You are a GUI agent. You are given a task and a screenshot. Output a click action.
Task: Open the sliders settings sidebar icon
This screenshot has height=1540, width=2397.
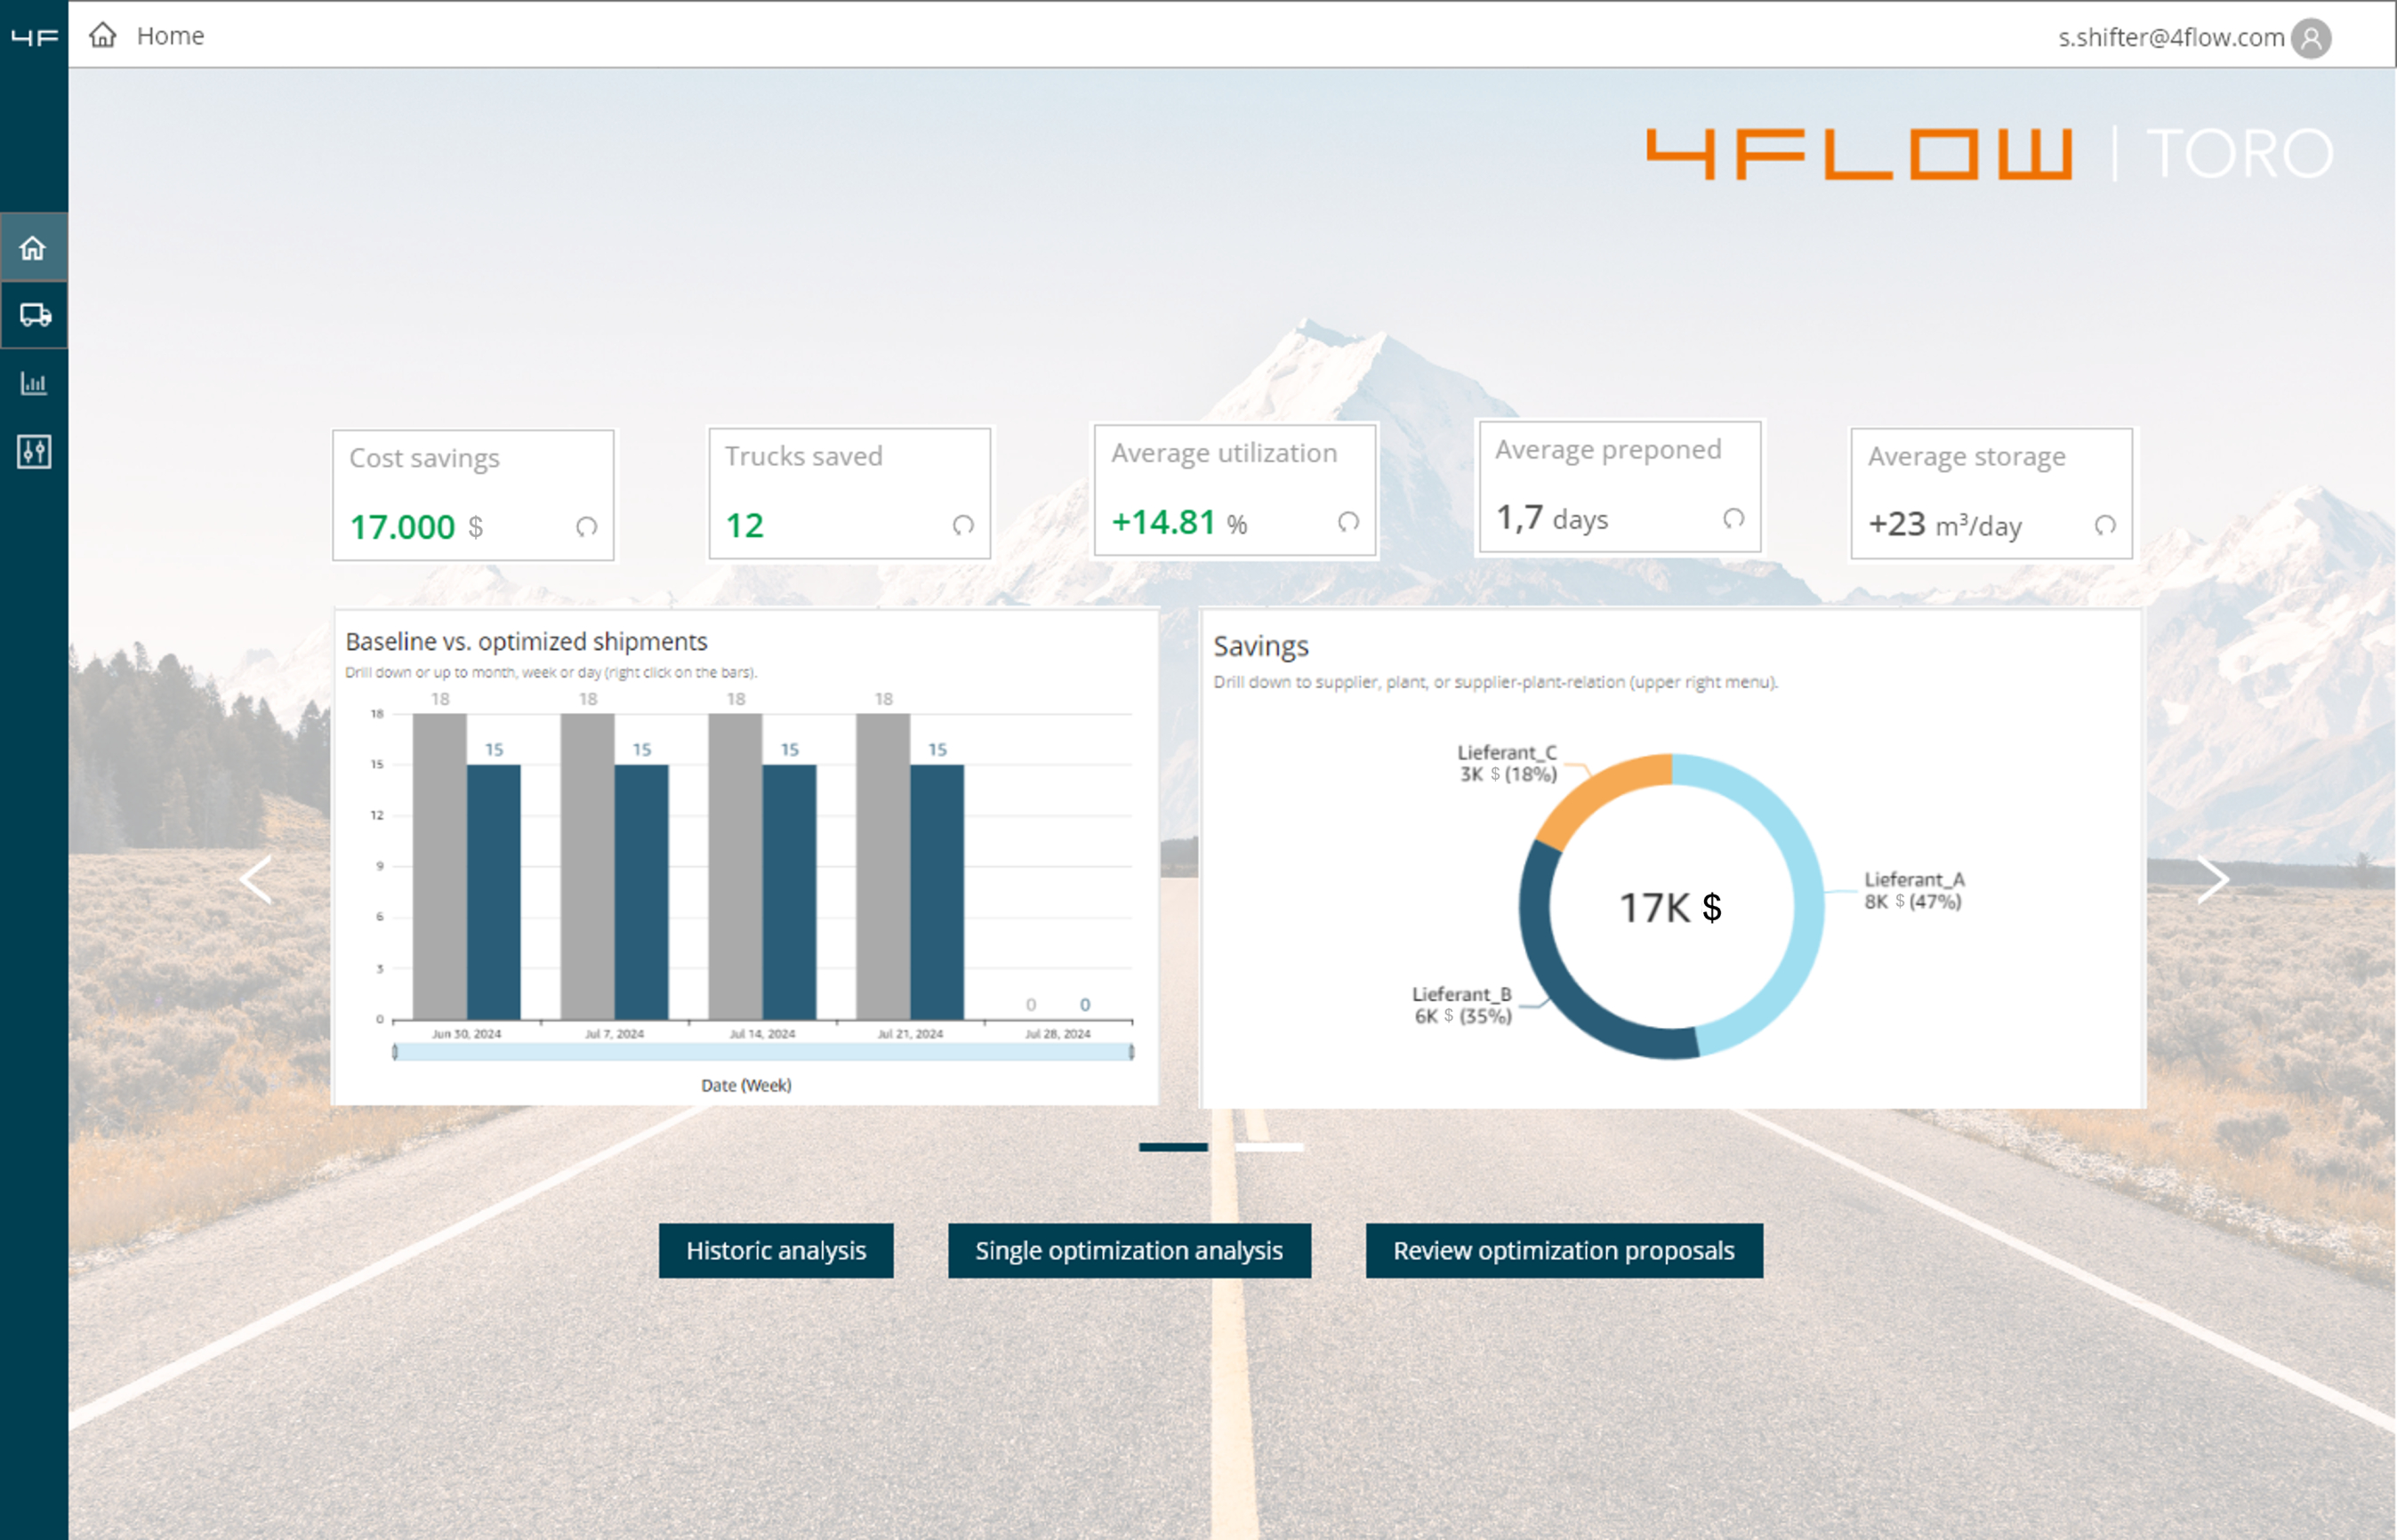pos(34,451)
